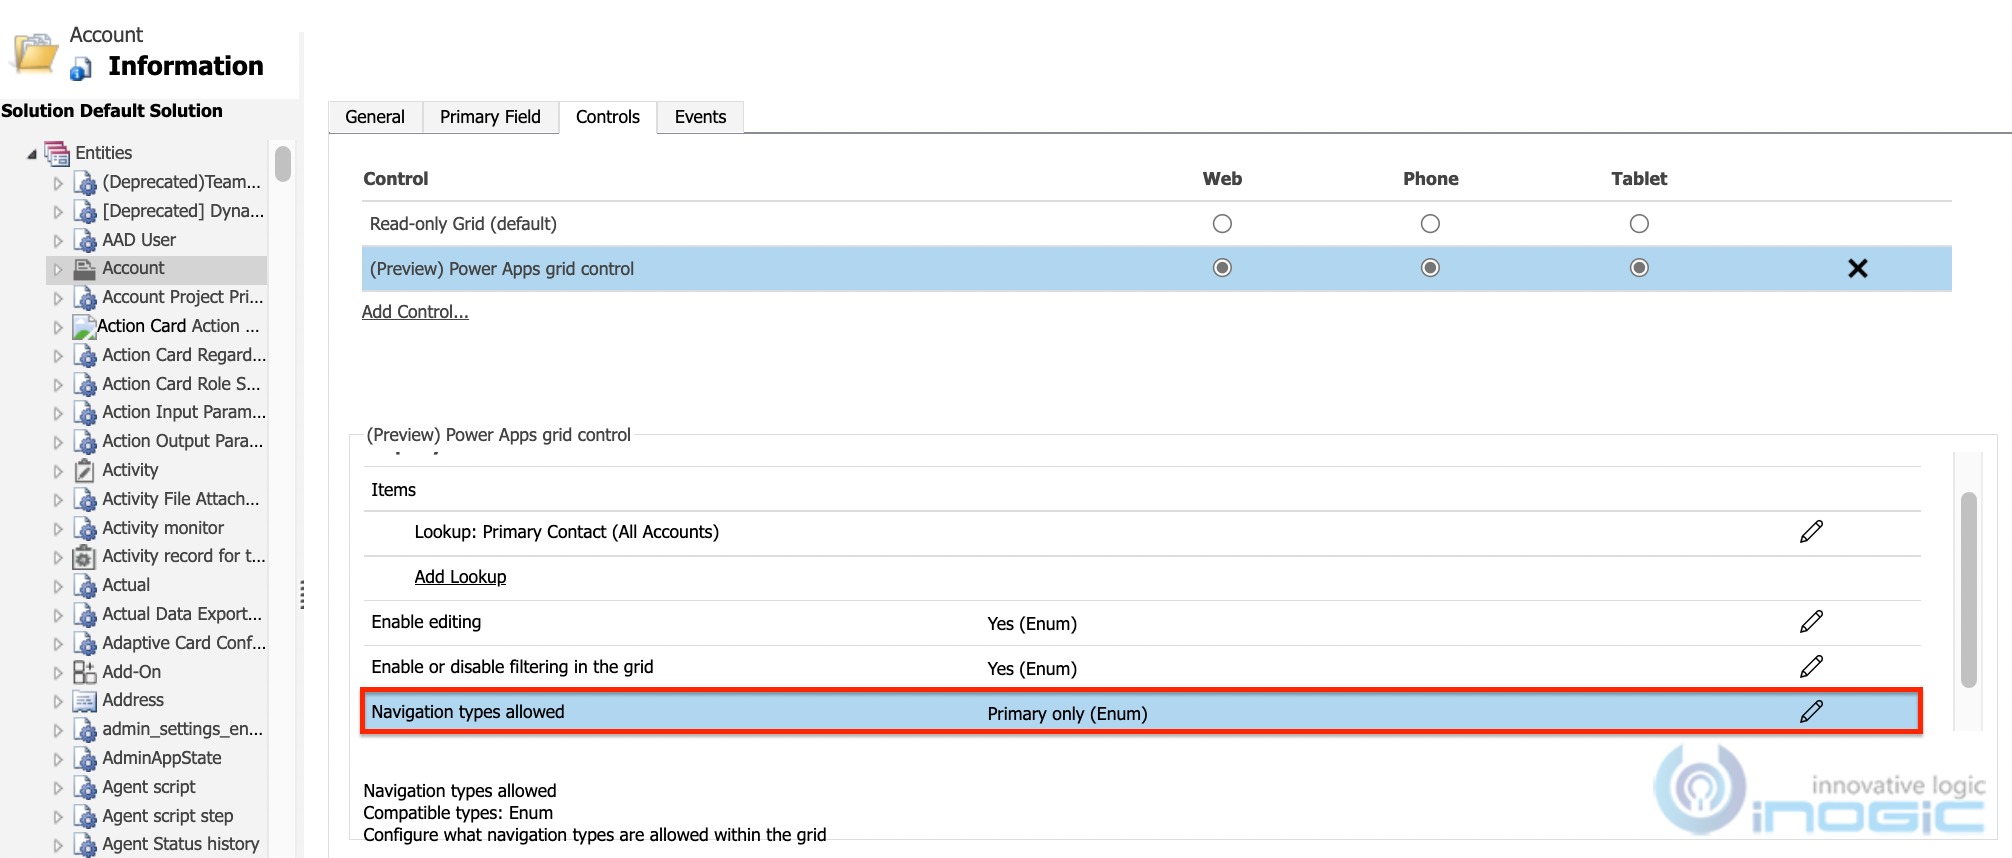
Task: Click the control properties scrollbar thumb
Action: coord(1969,590)
